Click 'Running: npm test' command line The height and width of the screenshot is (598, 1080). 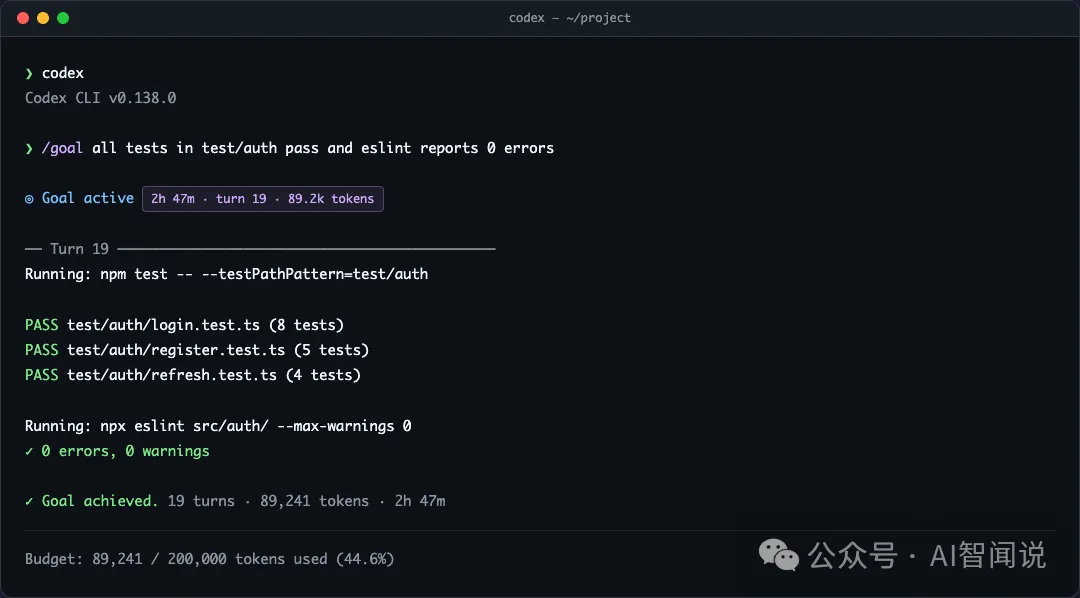coord(226,274)
